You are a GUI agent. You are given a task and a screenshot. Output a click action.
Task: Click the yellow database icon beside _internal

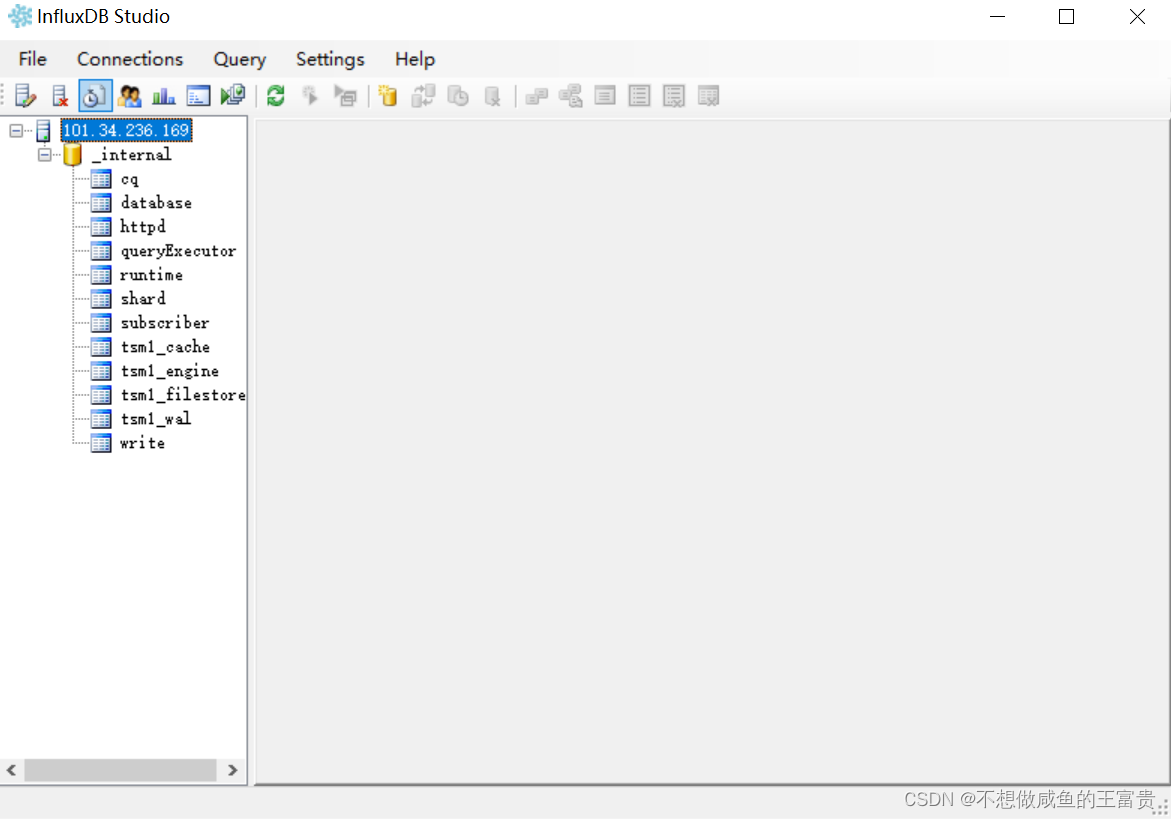click(x=72, y=155)
